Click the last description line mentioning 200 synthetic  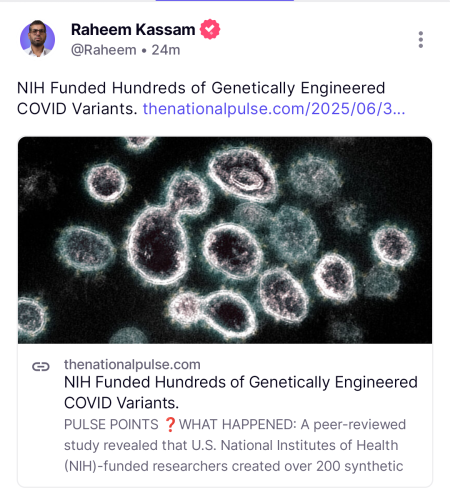(x=234, y=466)
